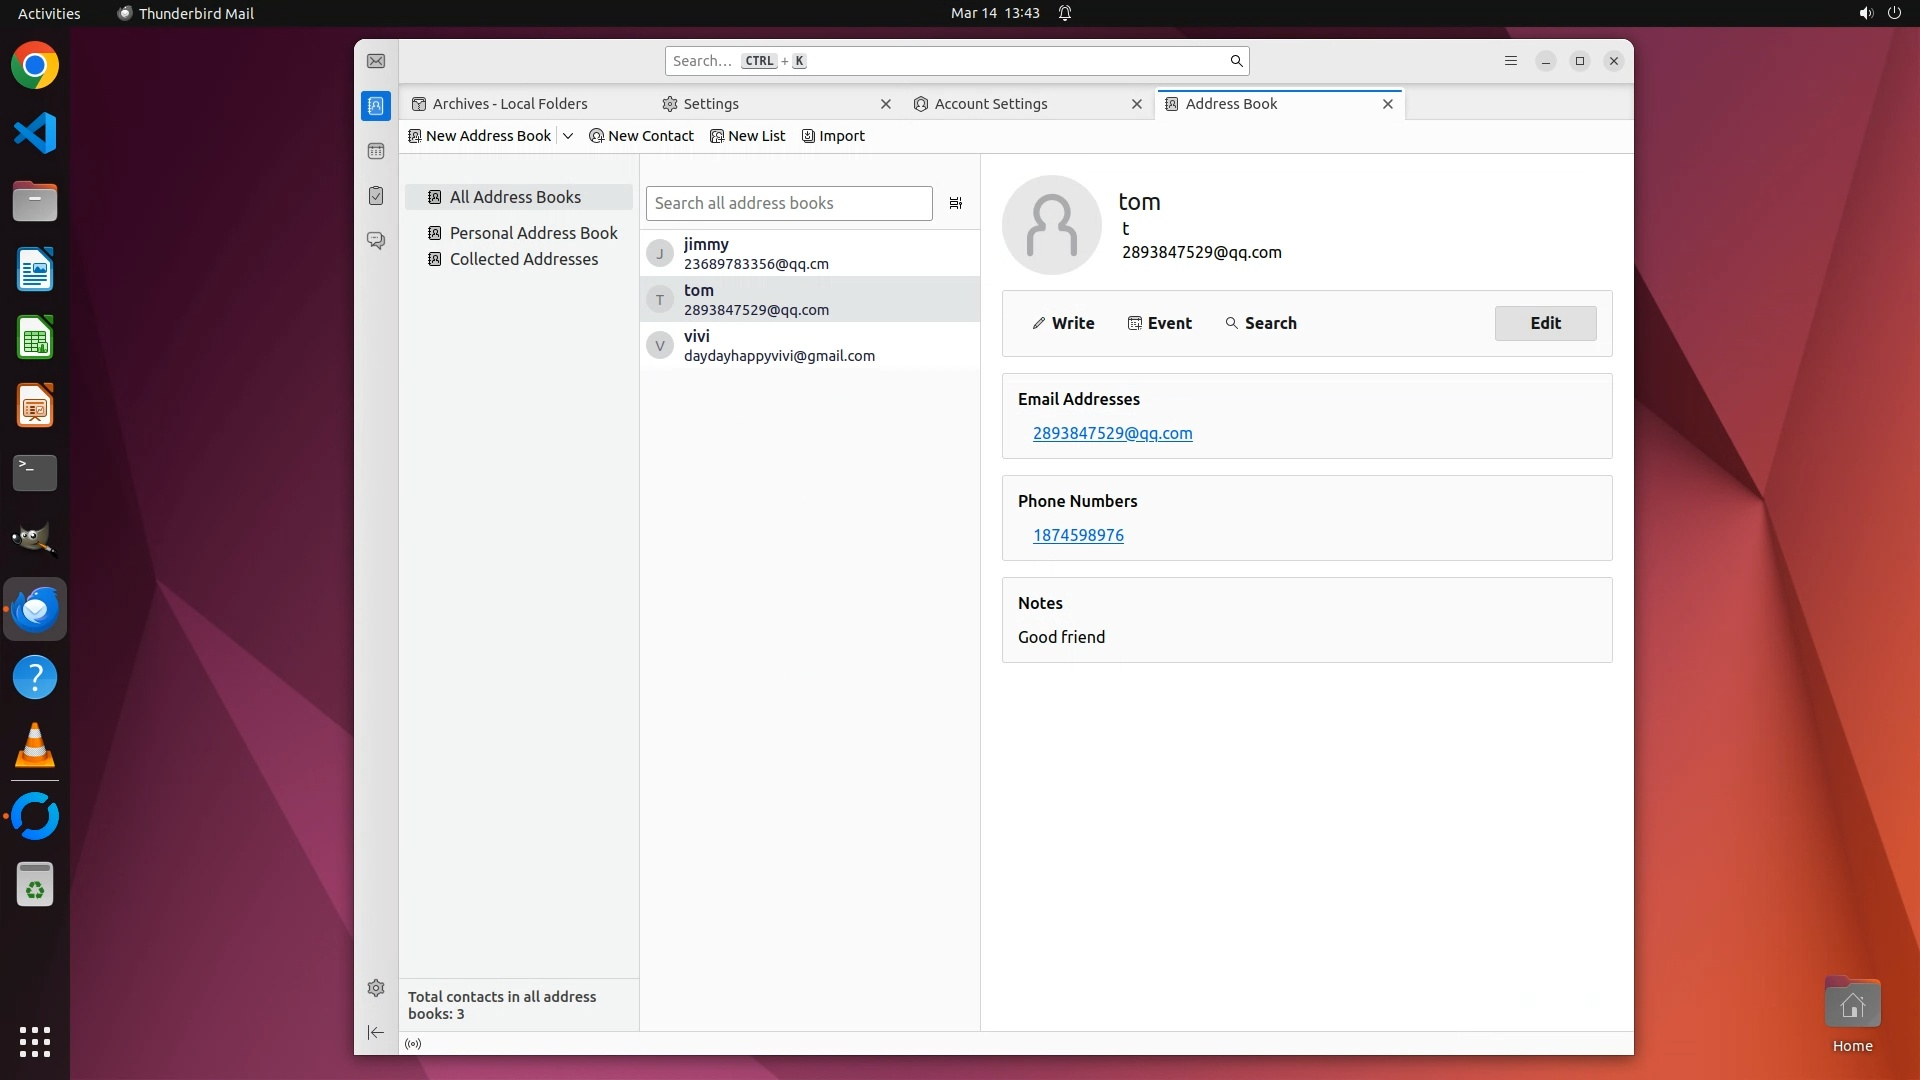Screen dimensions: 1920x1080
Task: Click the tom contact avatar photo
Action: (1051, 225)
